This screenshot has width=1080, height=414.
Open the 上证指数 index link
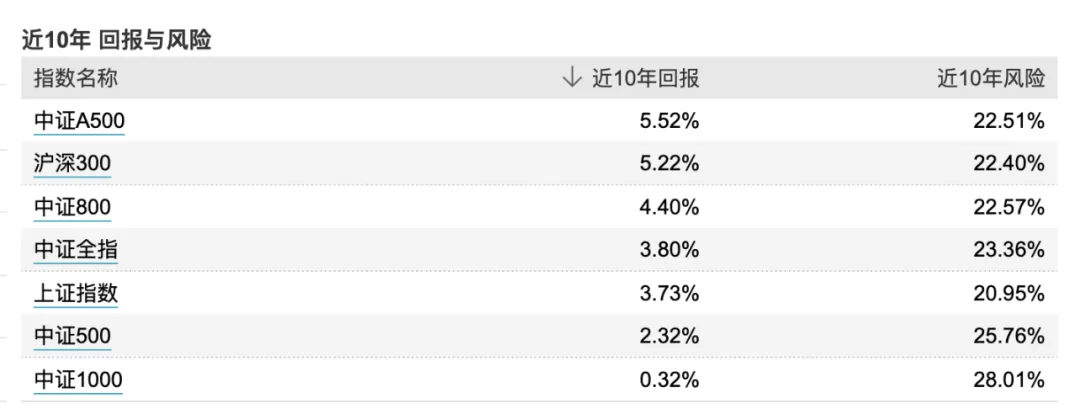76,293
